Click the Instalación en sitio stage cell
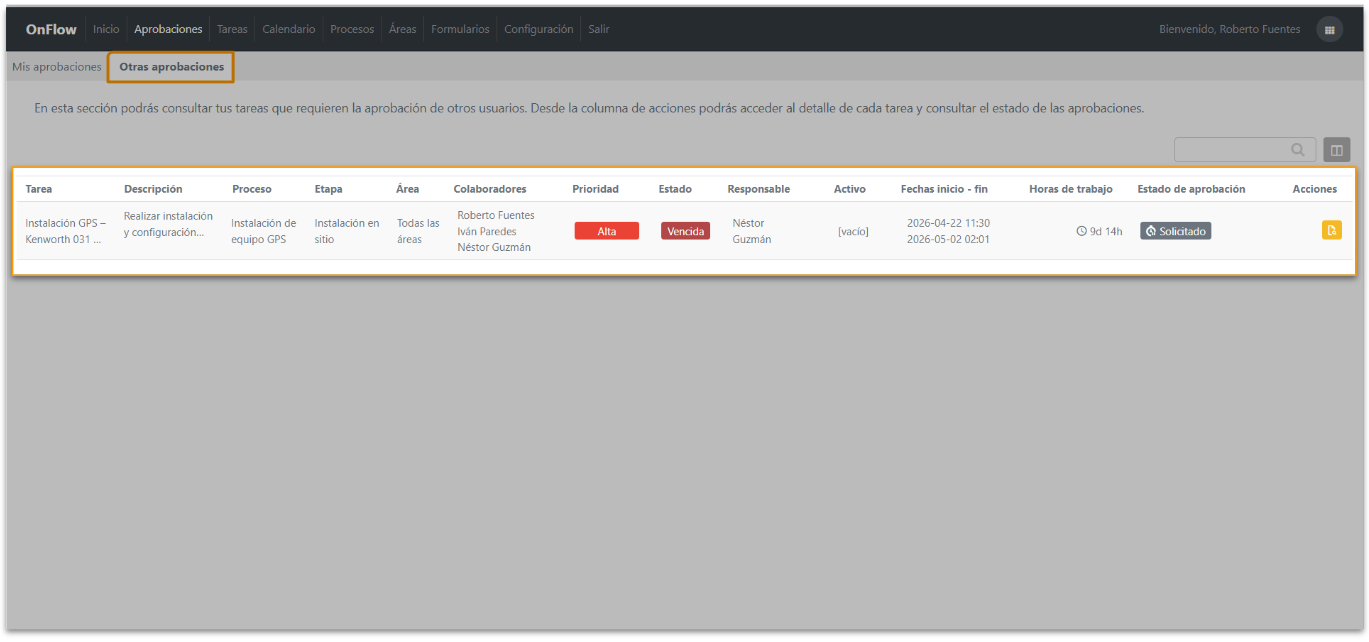Image resolution: width=1369 pixels, height=642 pixels. [x=347, y=231]
